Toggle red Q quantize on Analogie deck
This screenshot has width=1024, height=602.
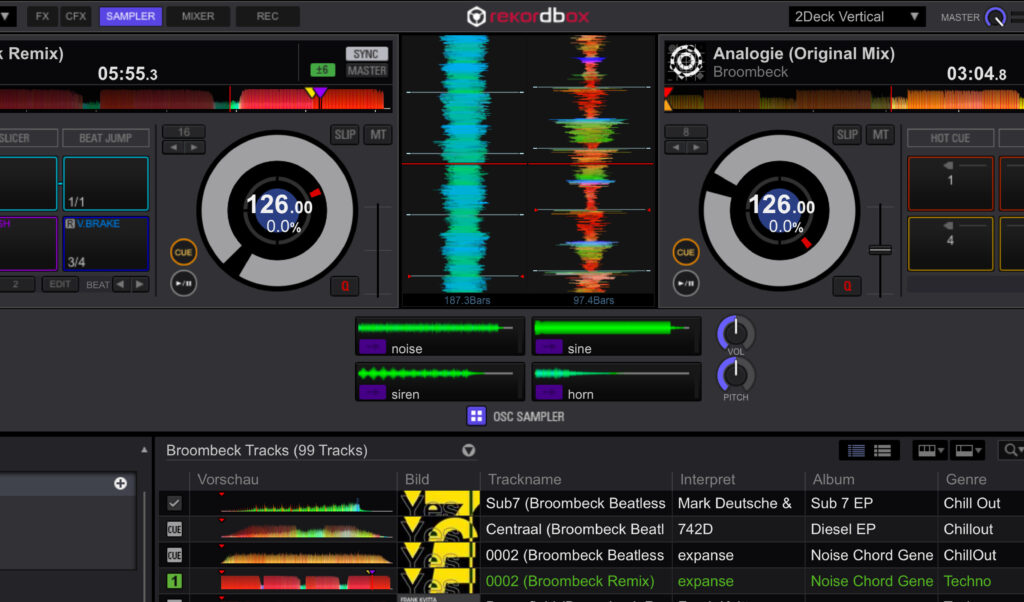[847, 285]
